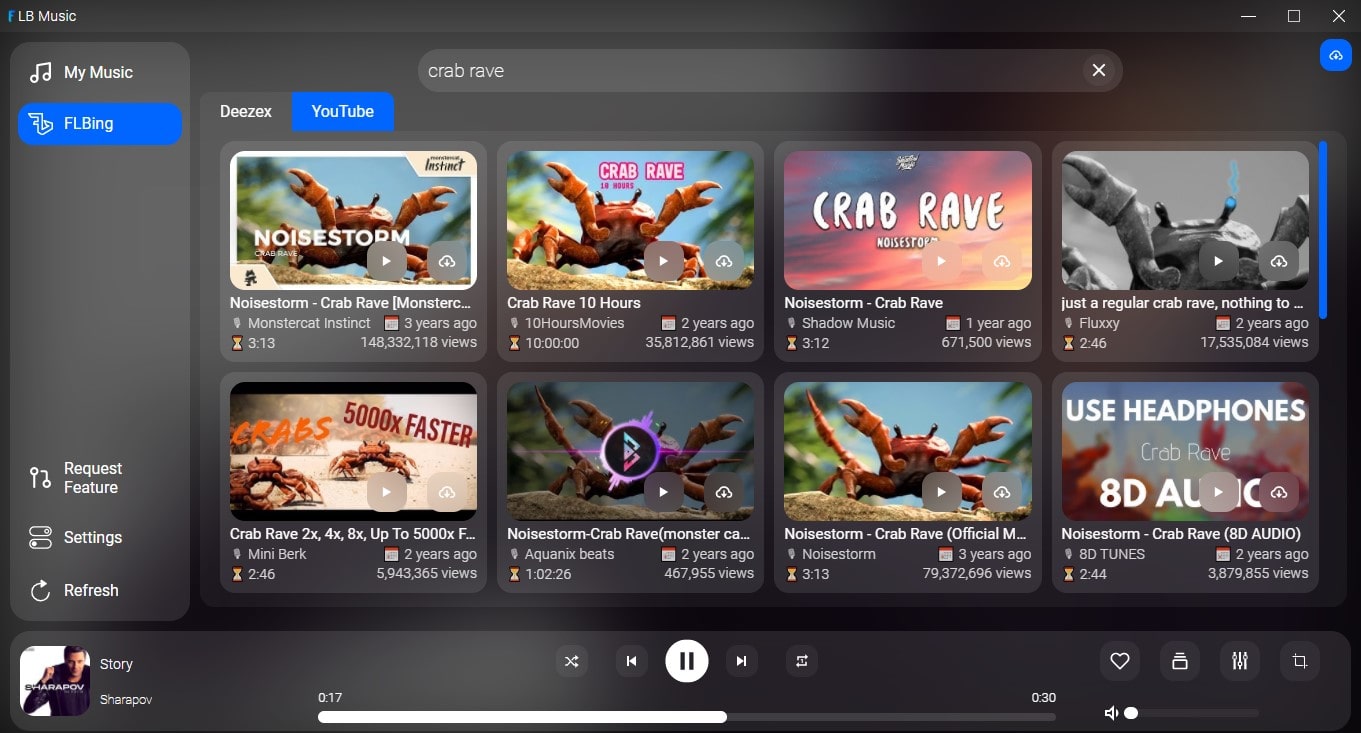Open the crop icon in player bar
The width and height of the screenshot is (1361, 733).
click(1300, 661)
